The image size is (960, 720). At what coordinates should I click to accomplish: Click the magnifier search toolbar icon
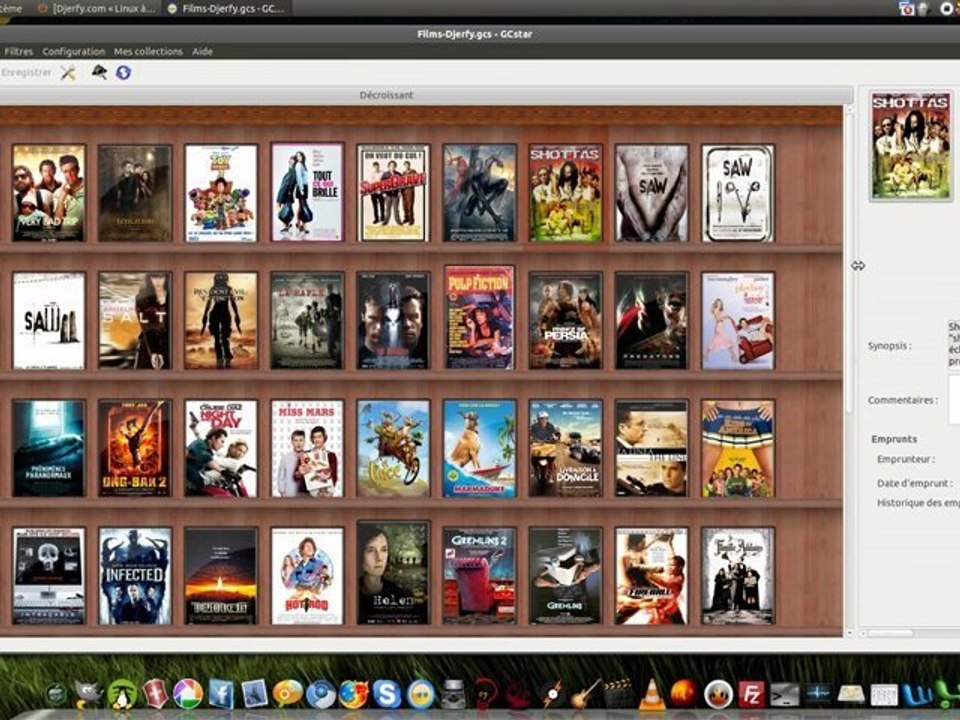99,72
